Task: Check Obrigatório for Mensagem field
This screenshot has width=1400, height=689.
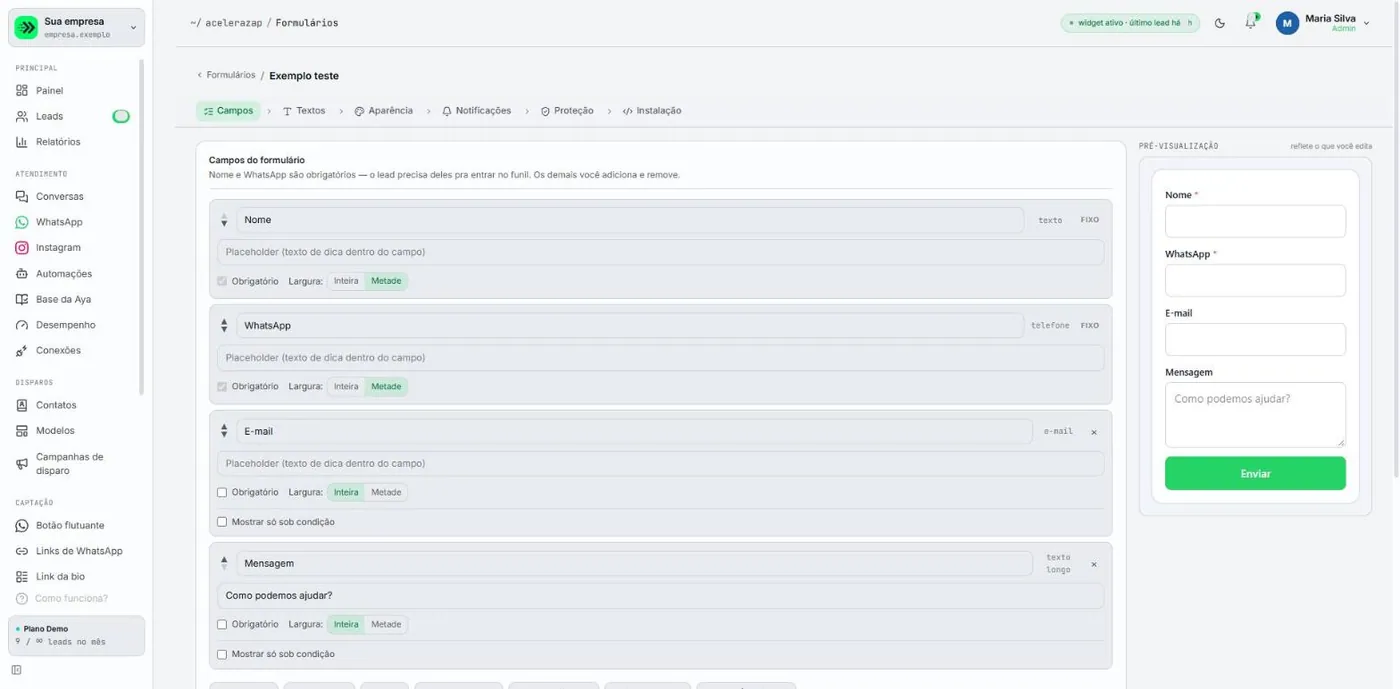Action: click(222, 625)
